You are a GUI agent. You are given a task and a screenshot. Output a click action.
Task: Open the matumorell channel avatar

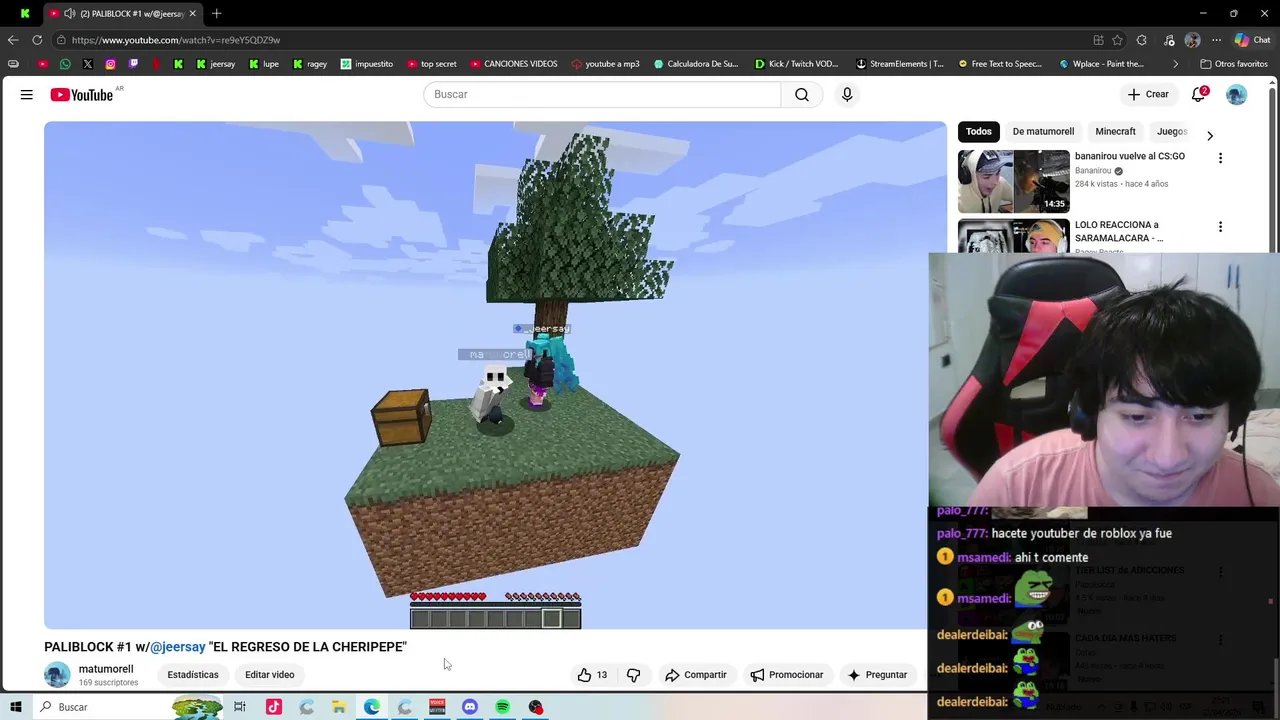(57, 675)
